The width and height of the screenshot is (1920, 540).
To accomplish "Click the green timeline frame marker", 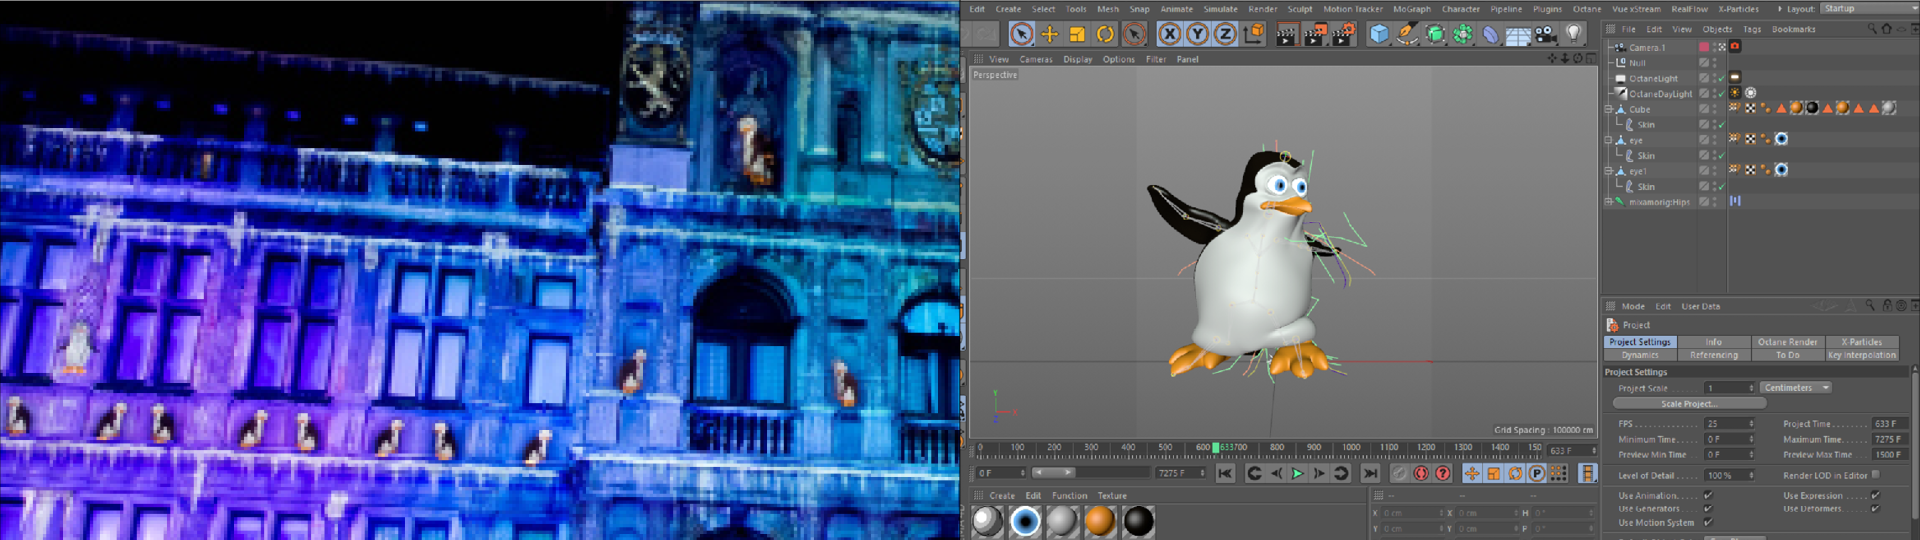I will coord(1216,449).
